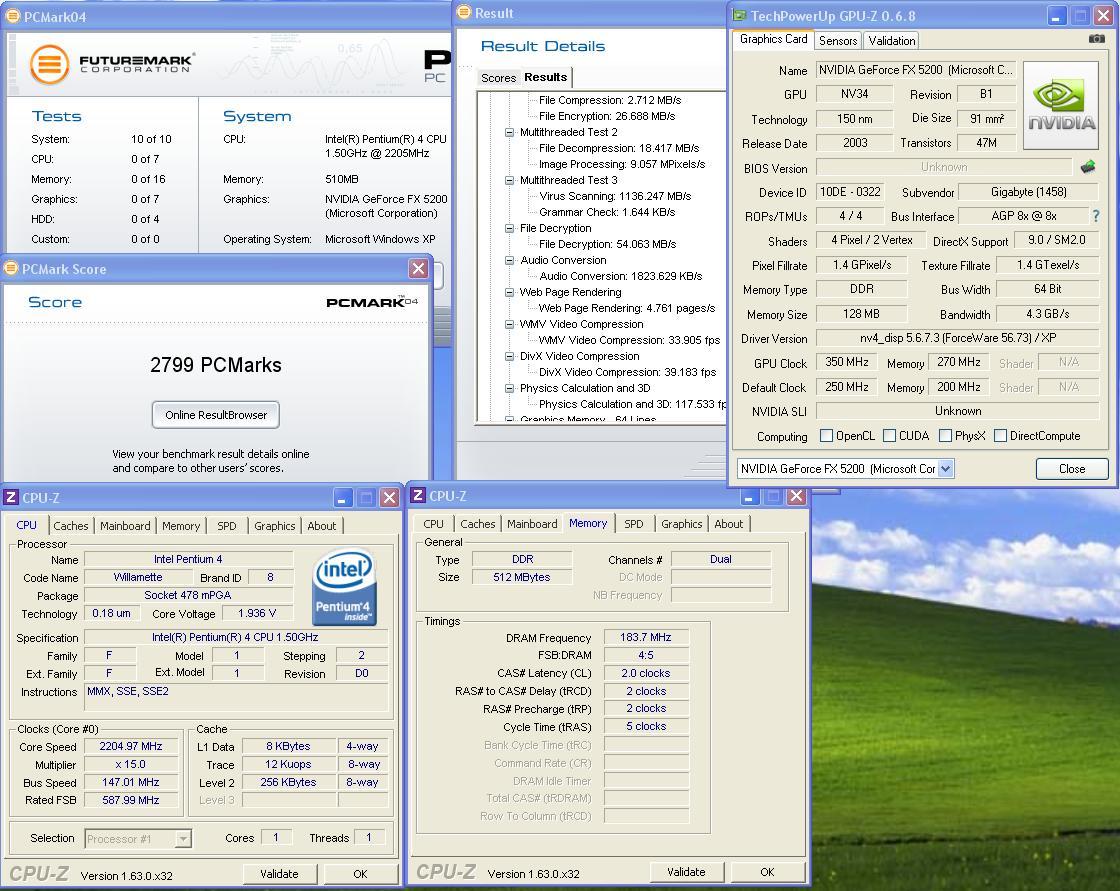Click the Specification field in CPU-Z
The height and width of the screenshot is (891, 1120).
(x=236, y=637)
